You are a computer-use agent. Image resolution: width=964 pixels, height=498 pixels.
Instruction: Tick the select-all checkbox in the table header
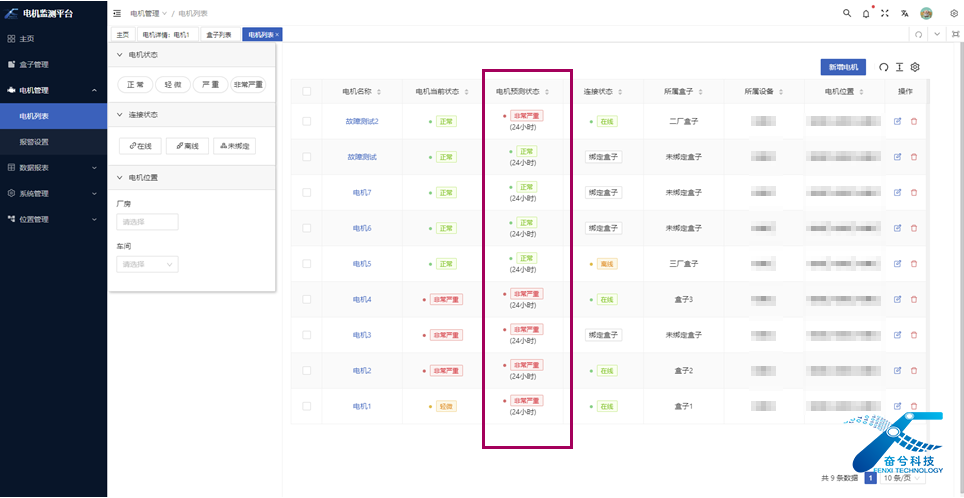307,91
